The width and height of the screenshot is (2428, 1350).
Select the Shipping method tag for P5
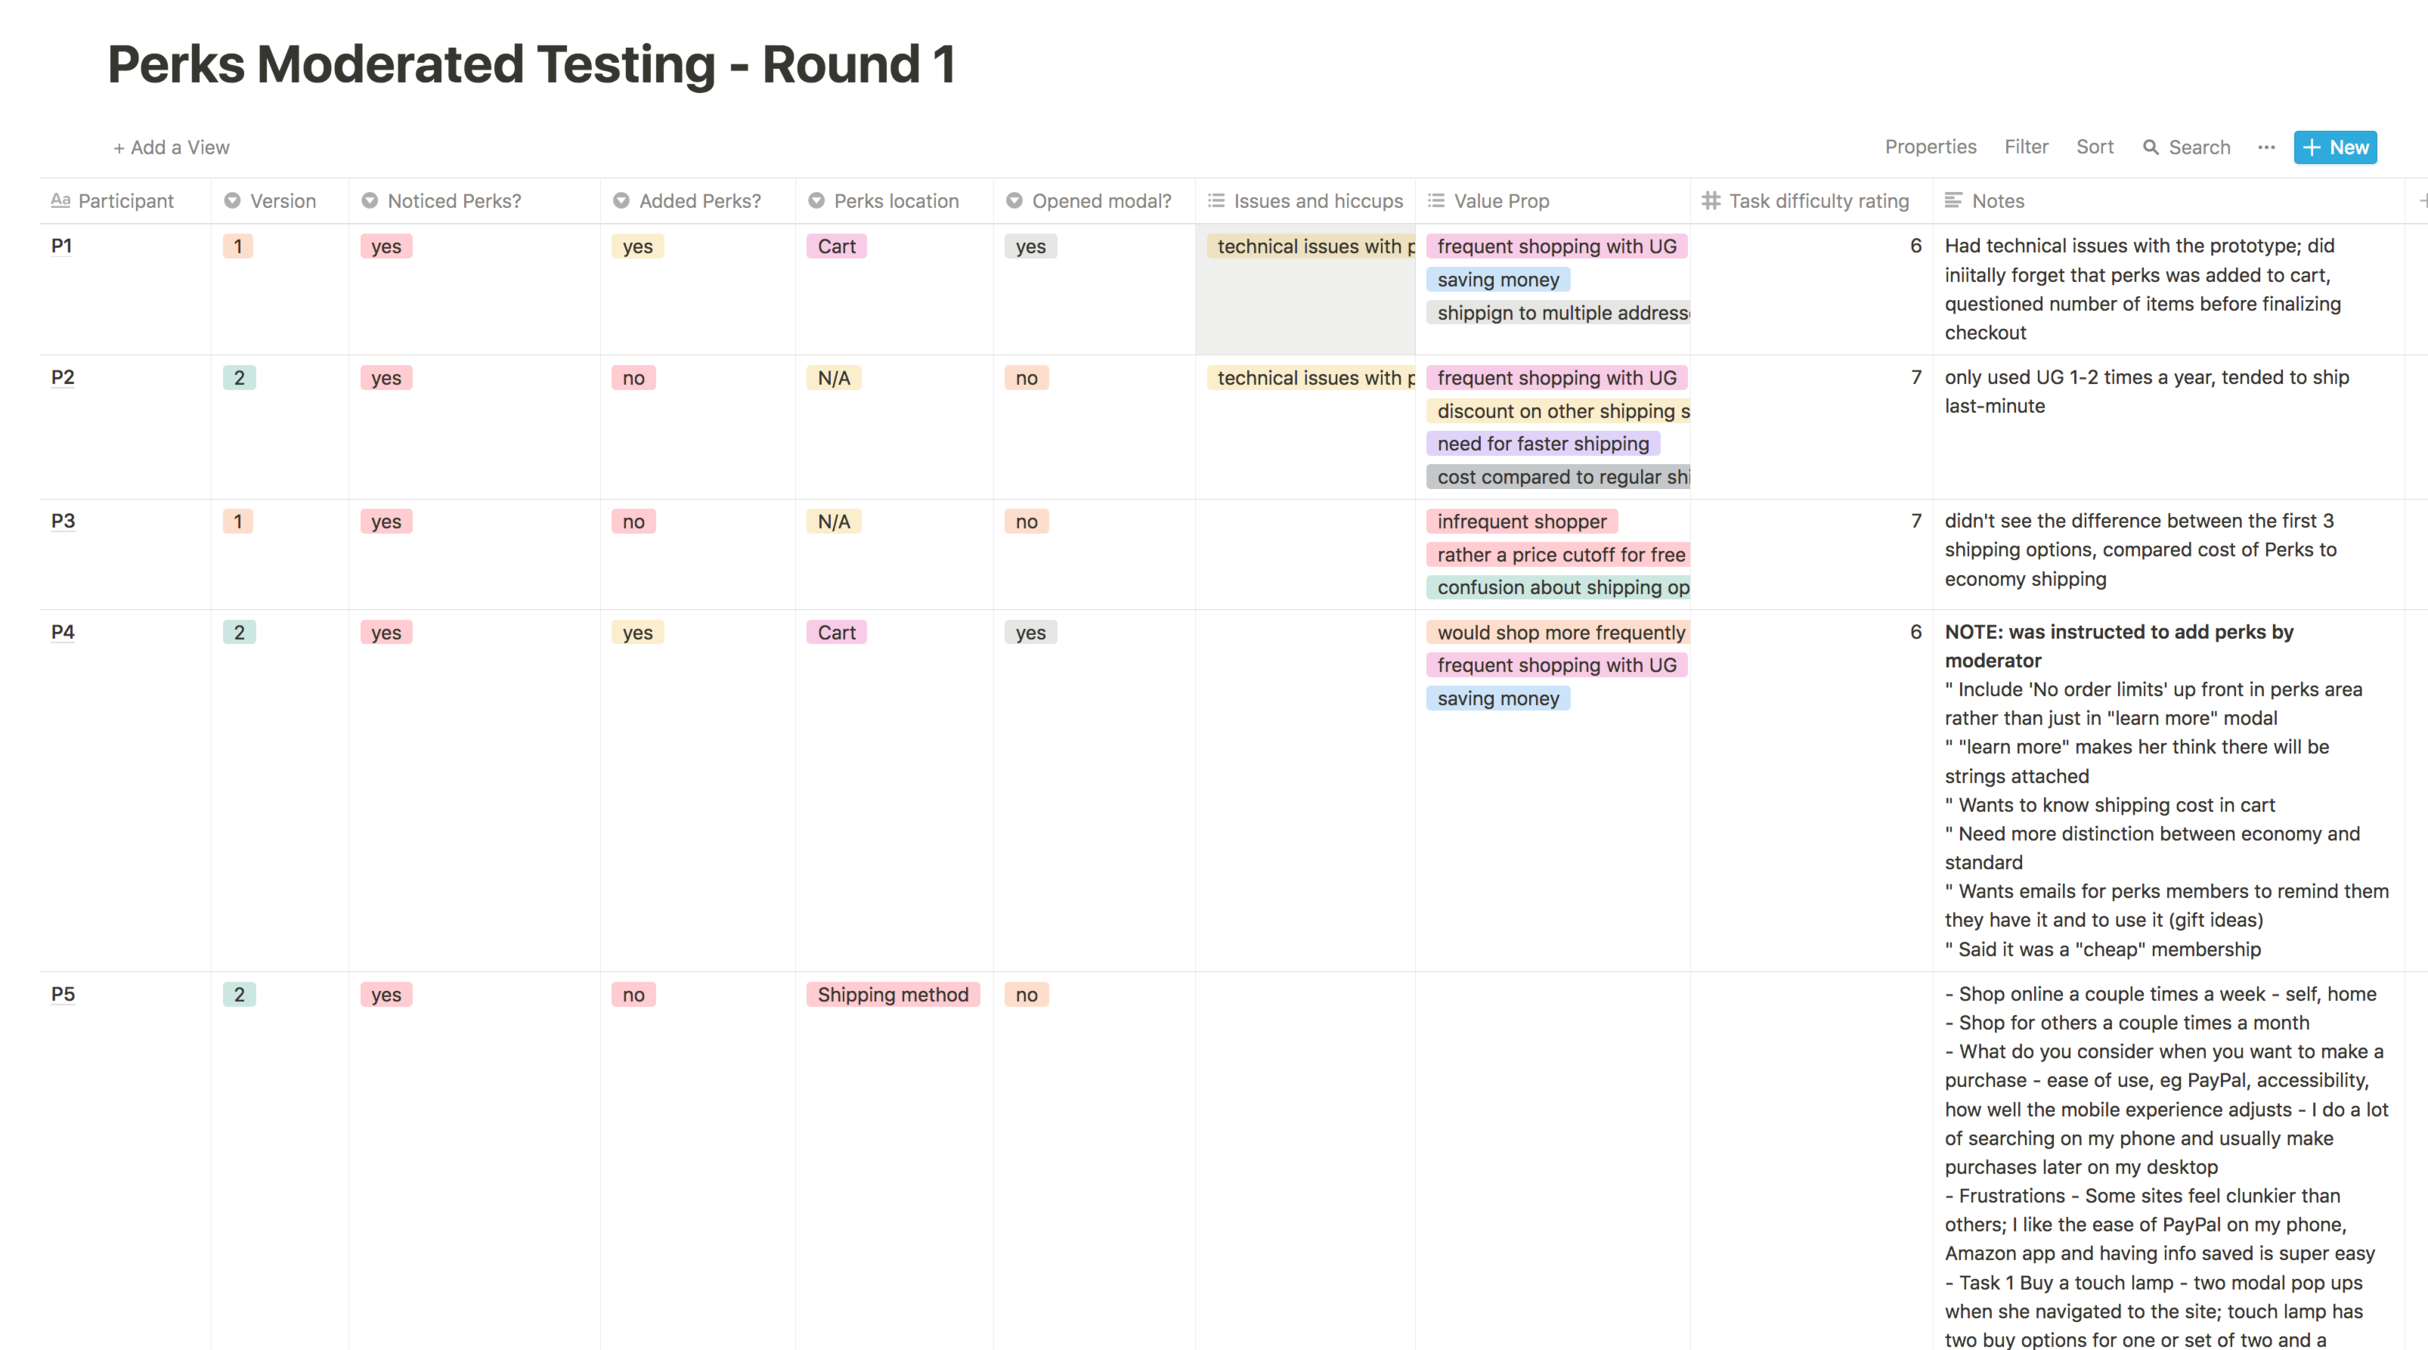coord(892,995)
